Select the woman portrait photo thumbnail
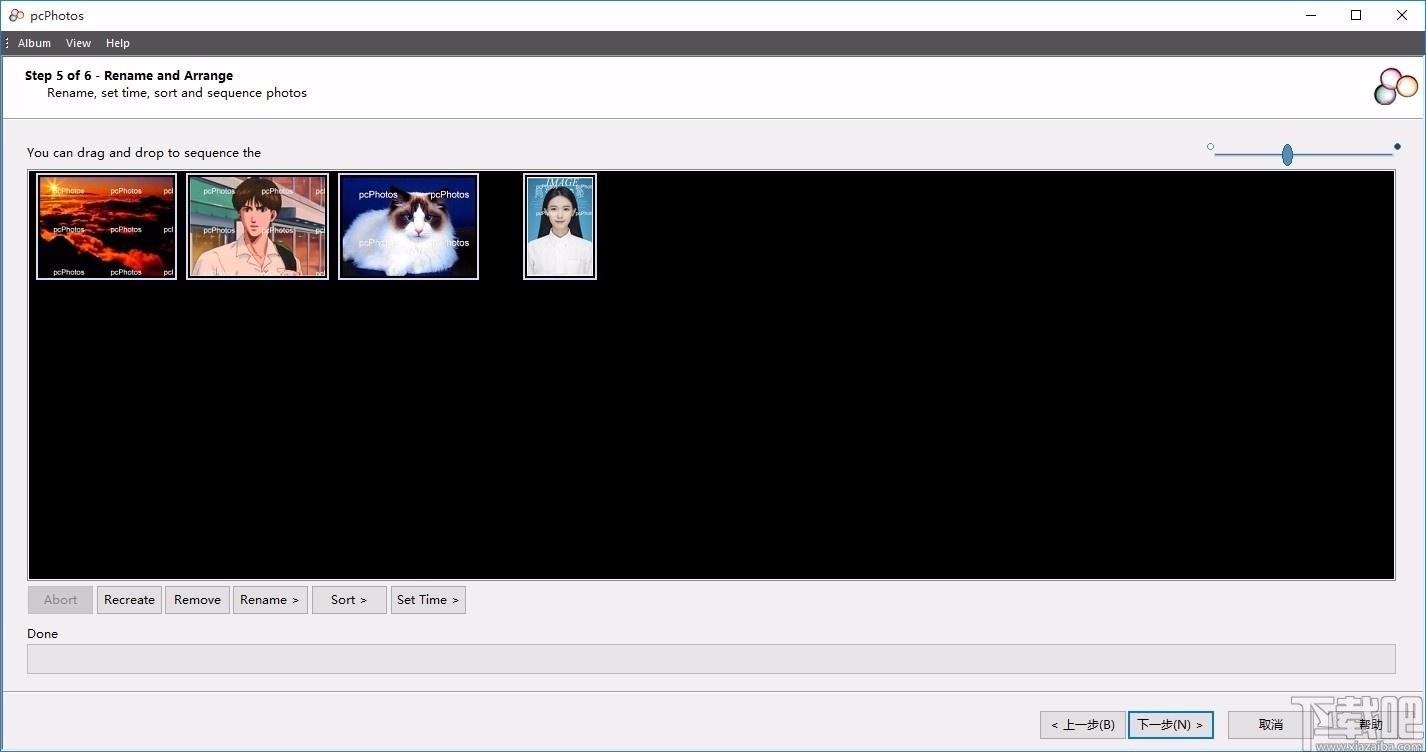Image resolution: width=1426 pixels, height=752 pixels. tap(560, 227)
